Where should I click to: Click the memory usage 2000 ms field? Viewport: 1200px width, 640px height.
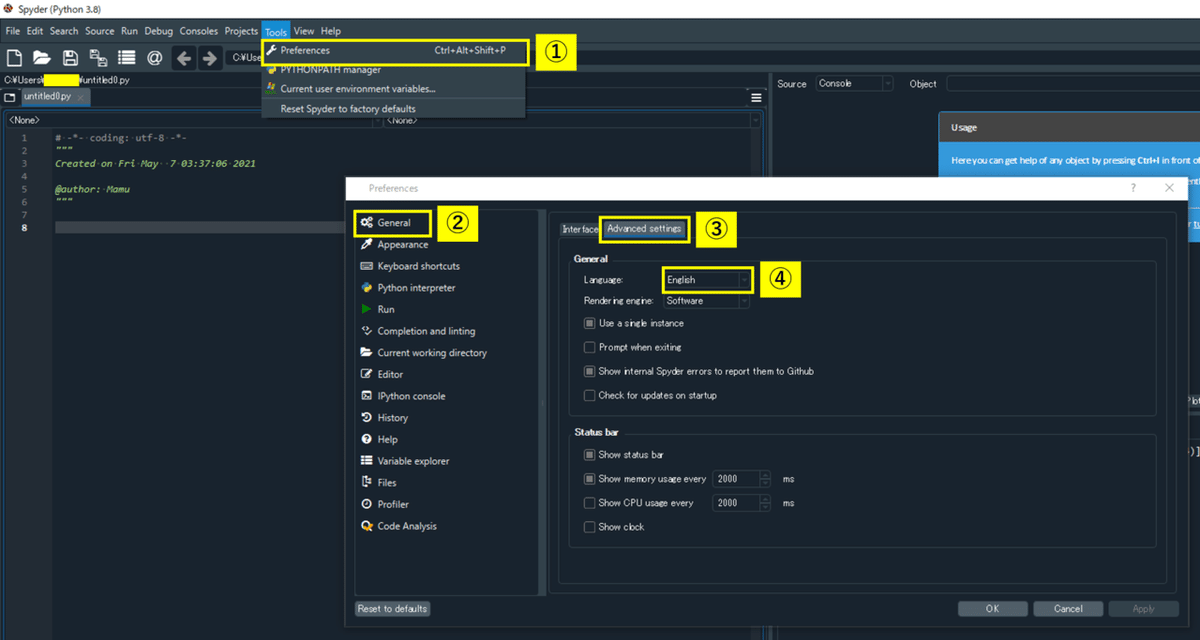click(735, 479)
